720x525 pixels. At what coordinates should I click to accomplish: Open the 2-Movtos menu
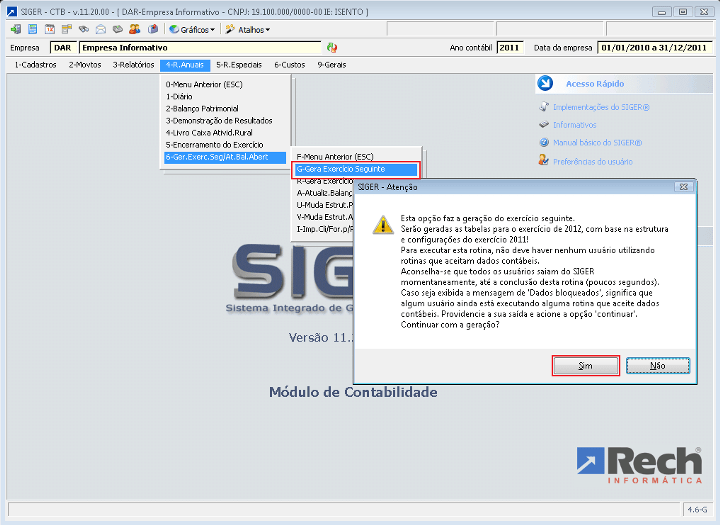tap(85, 65)
